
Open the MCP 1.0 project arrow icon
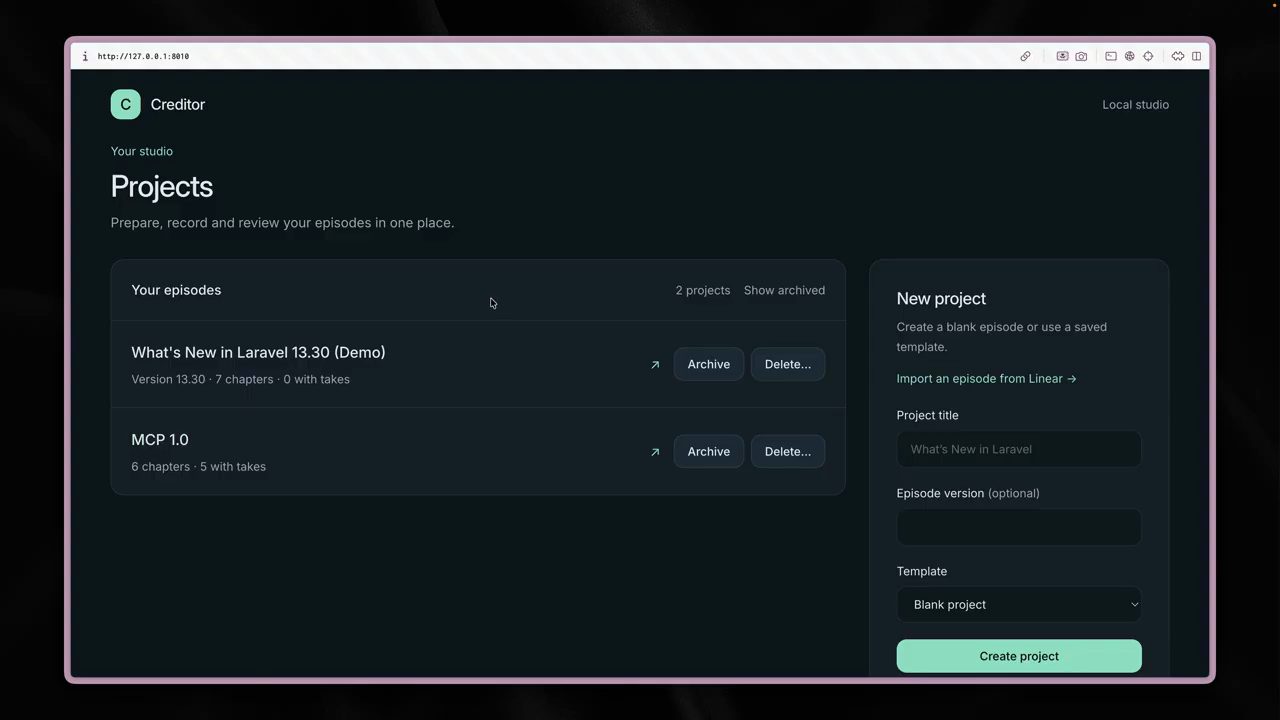pos(655,452)
